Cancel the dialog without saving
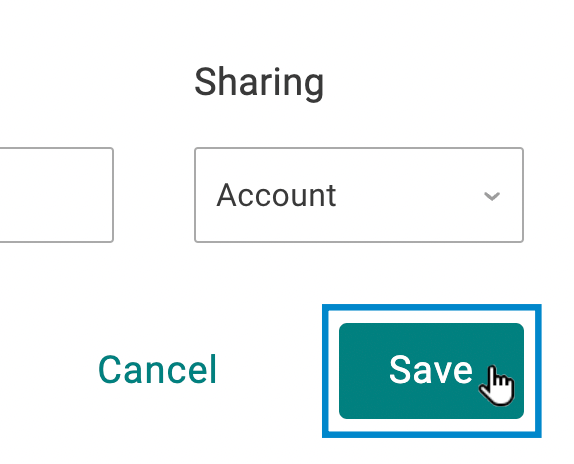574x464 pixels. point(157,370)
